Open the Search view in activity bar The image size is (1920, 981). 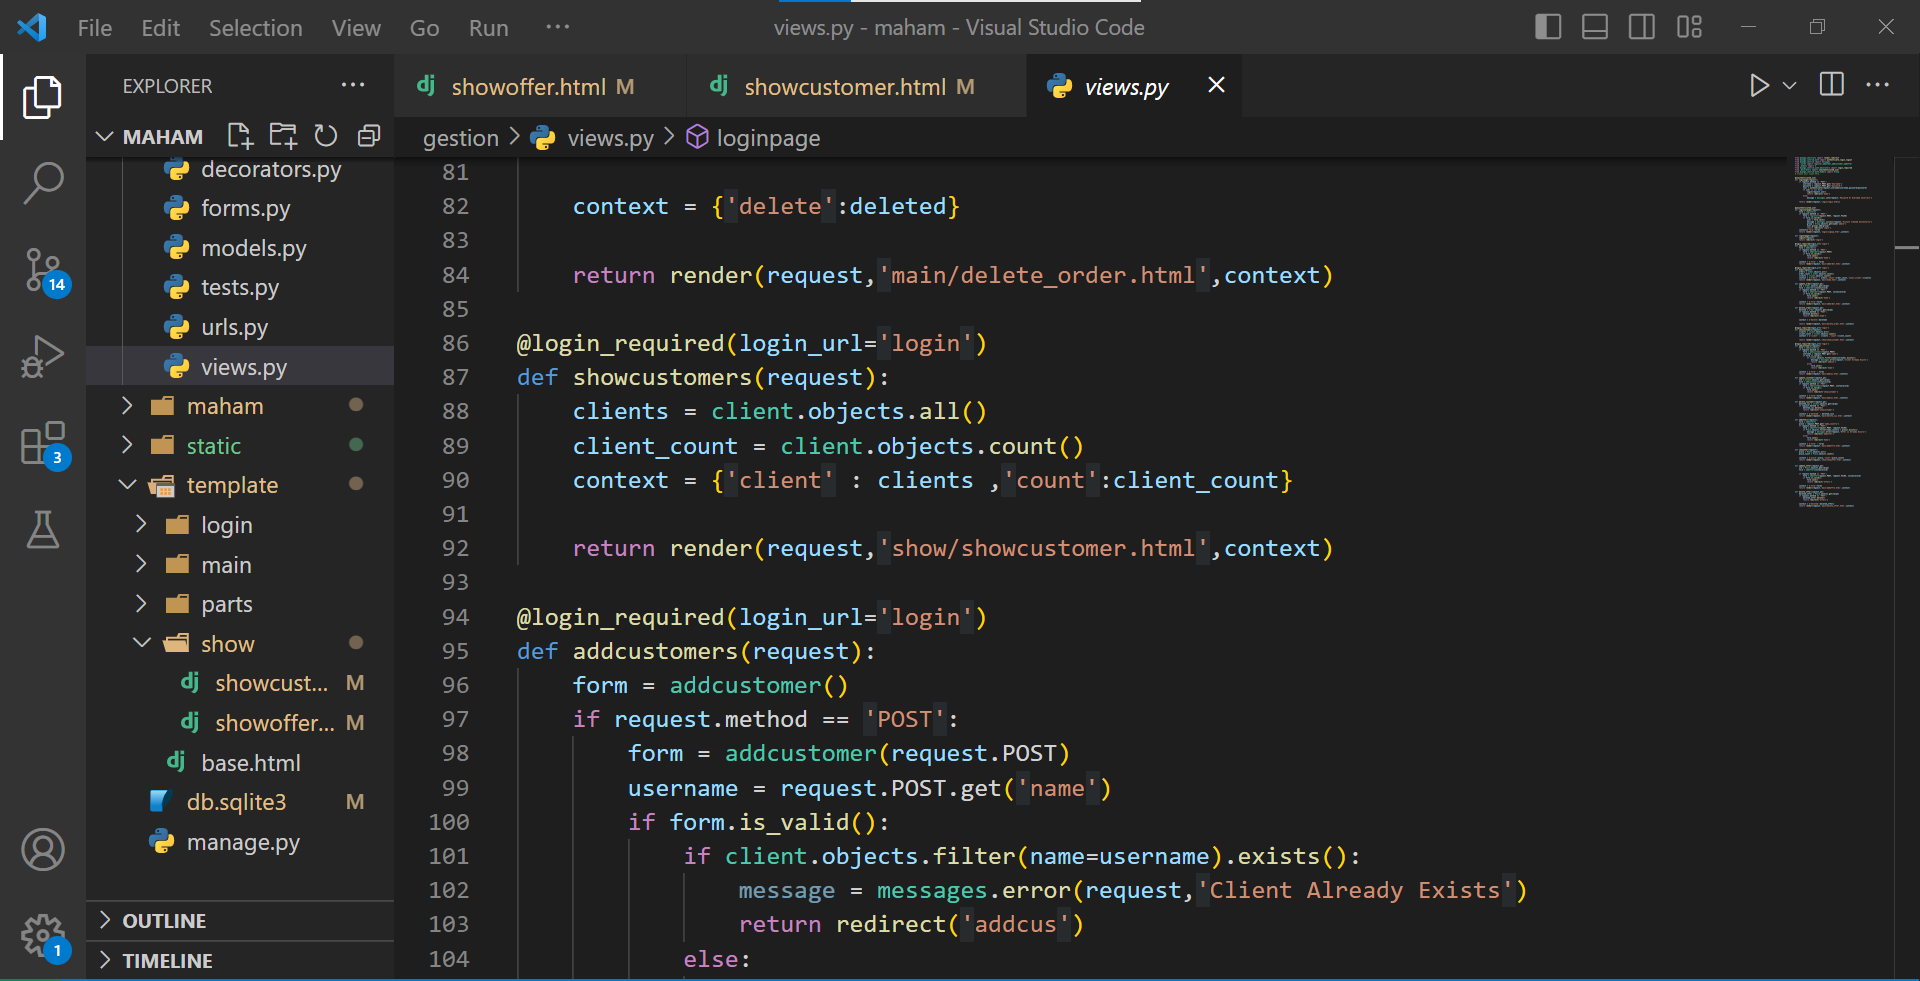(43, 183)
